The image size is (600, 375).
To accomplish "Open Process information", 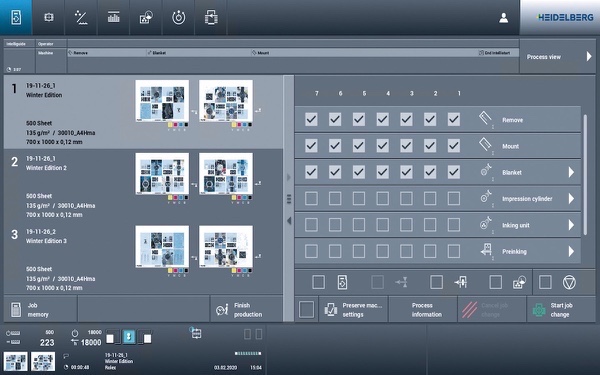I will [x=423, y=310].
